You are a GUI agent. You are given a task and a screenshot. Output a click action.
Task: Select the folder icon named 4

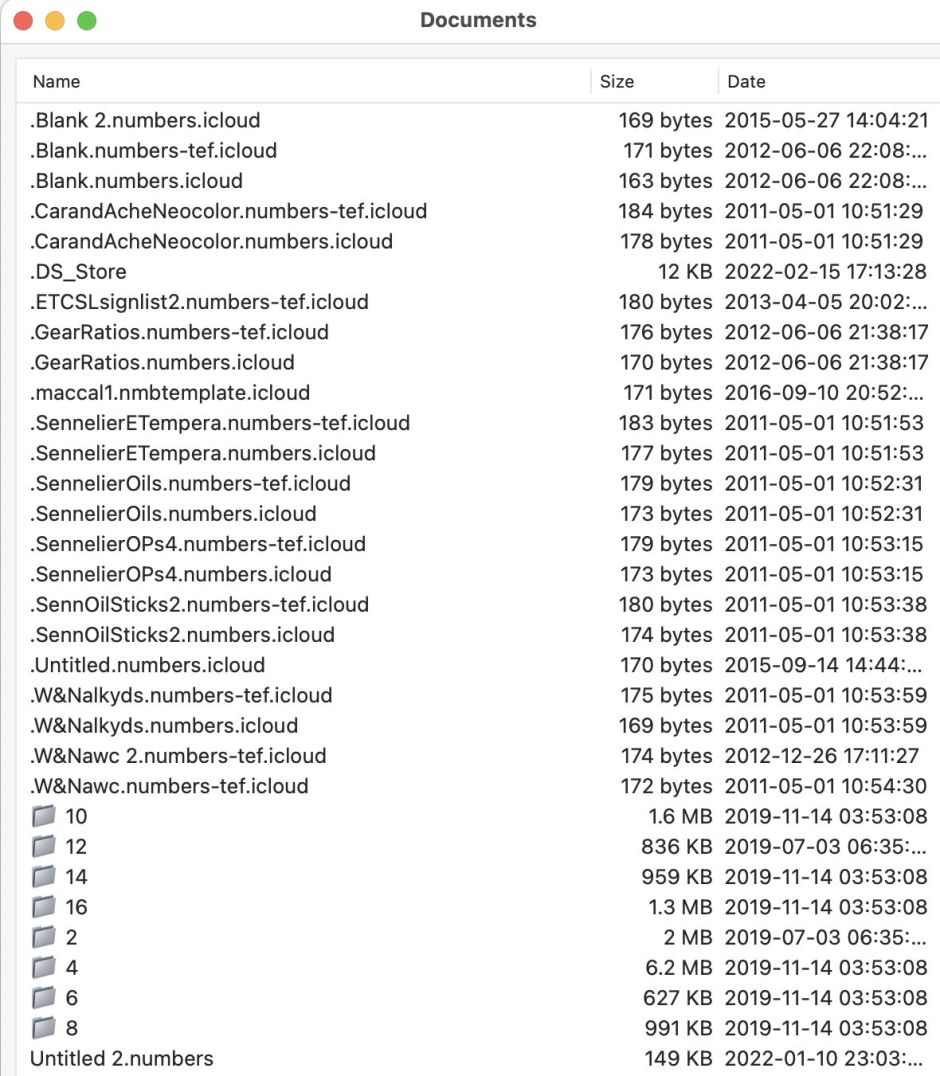point(43,968)
